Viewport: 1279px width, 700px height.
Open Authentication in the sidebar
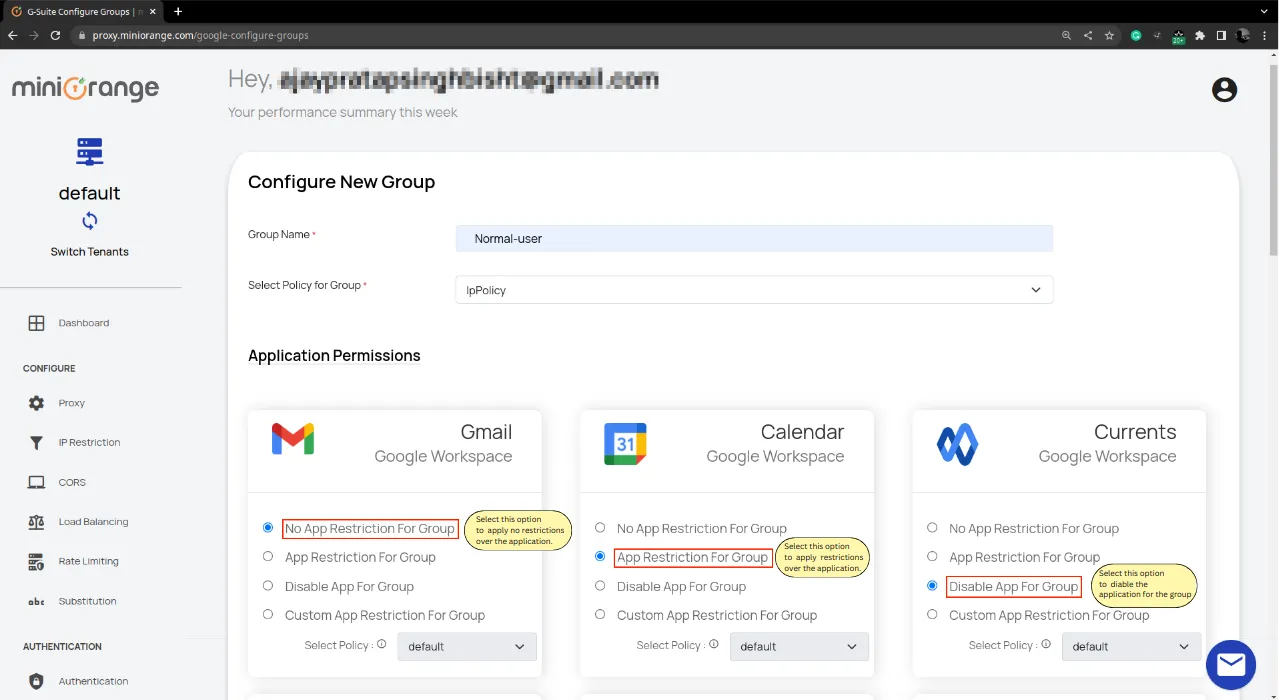(x=93, y=681)
